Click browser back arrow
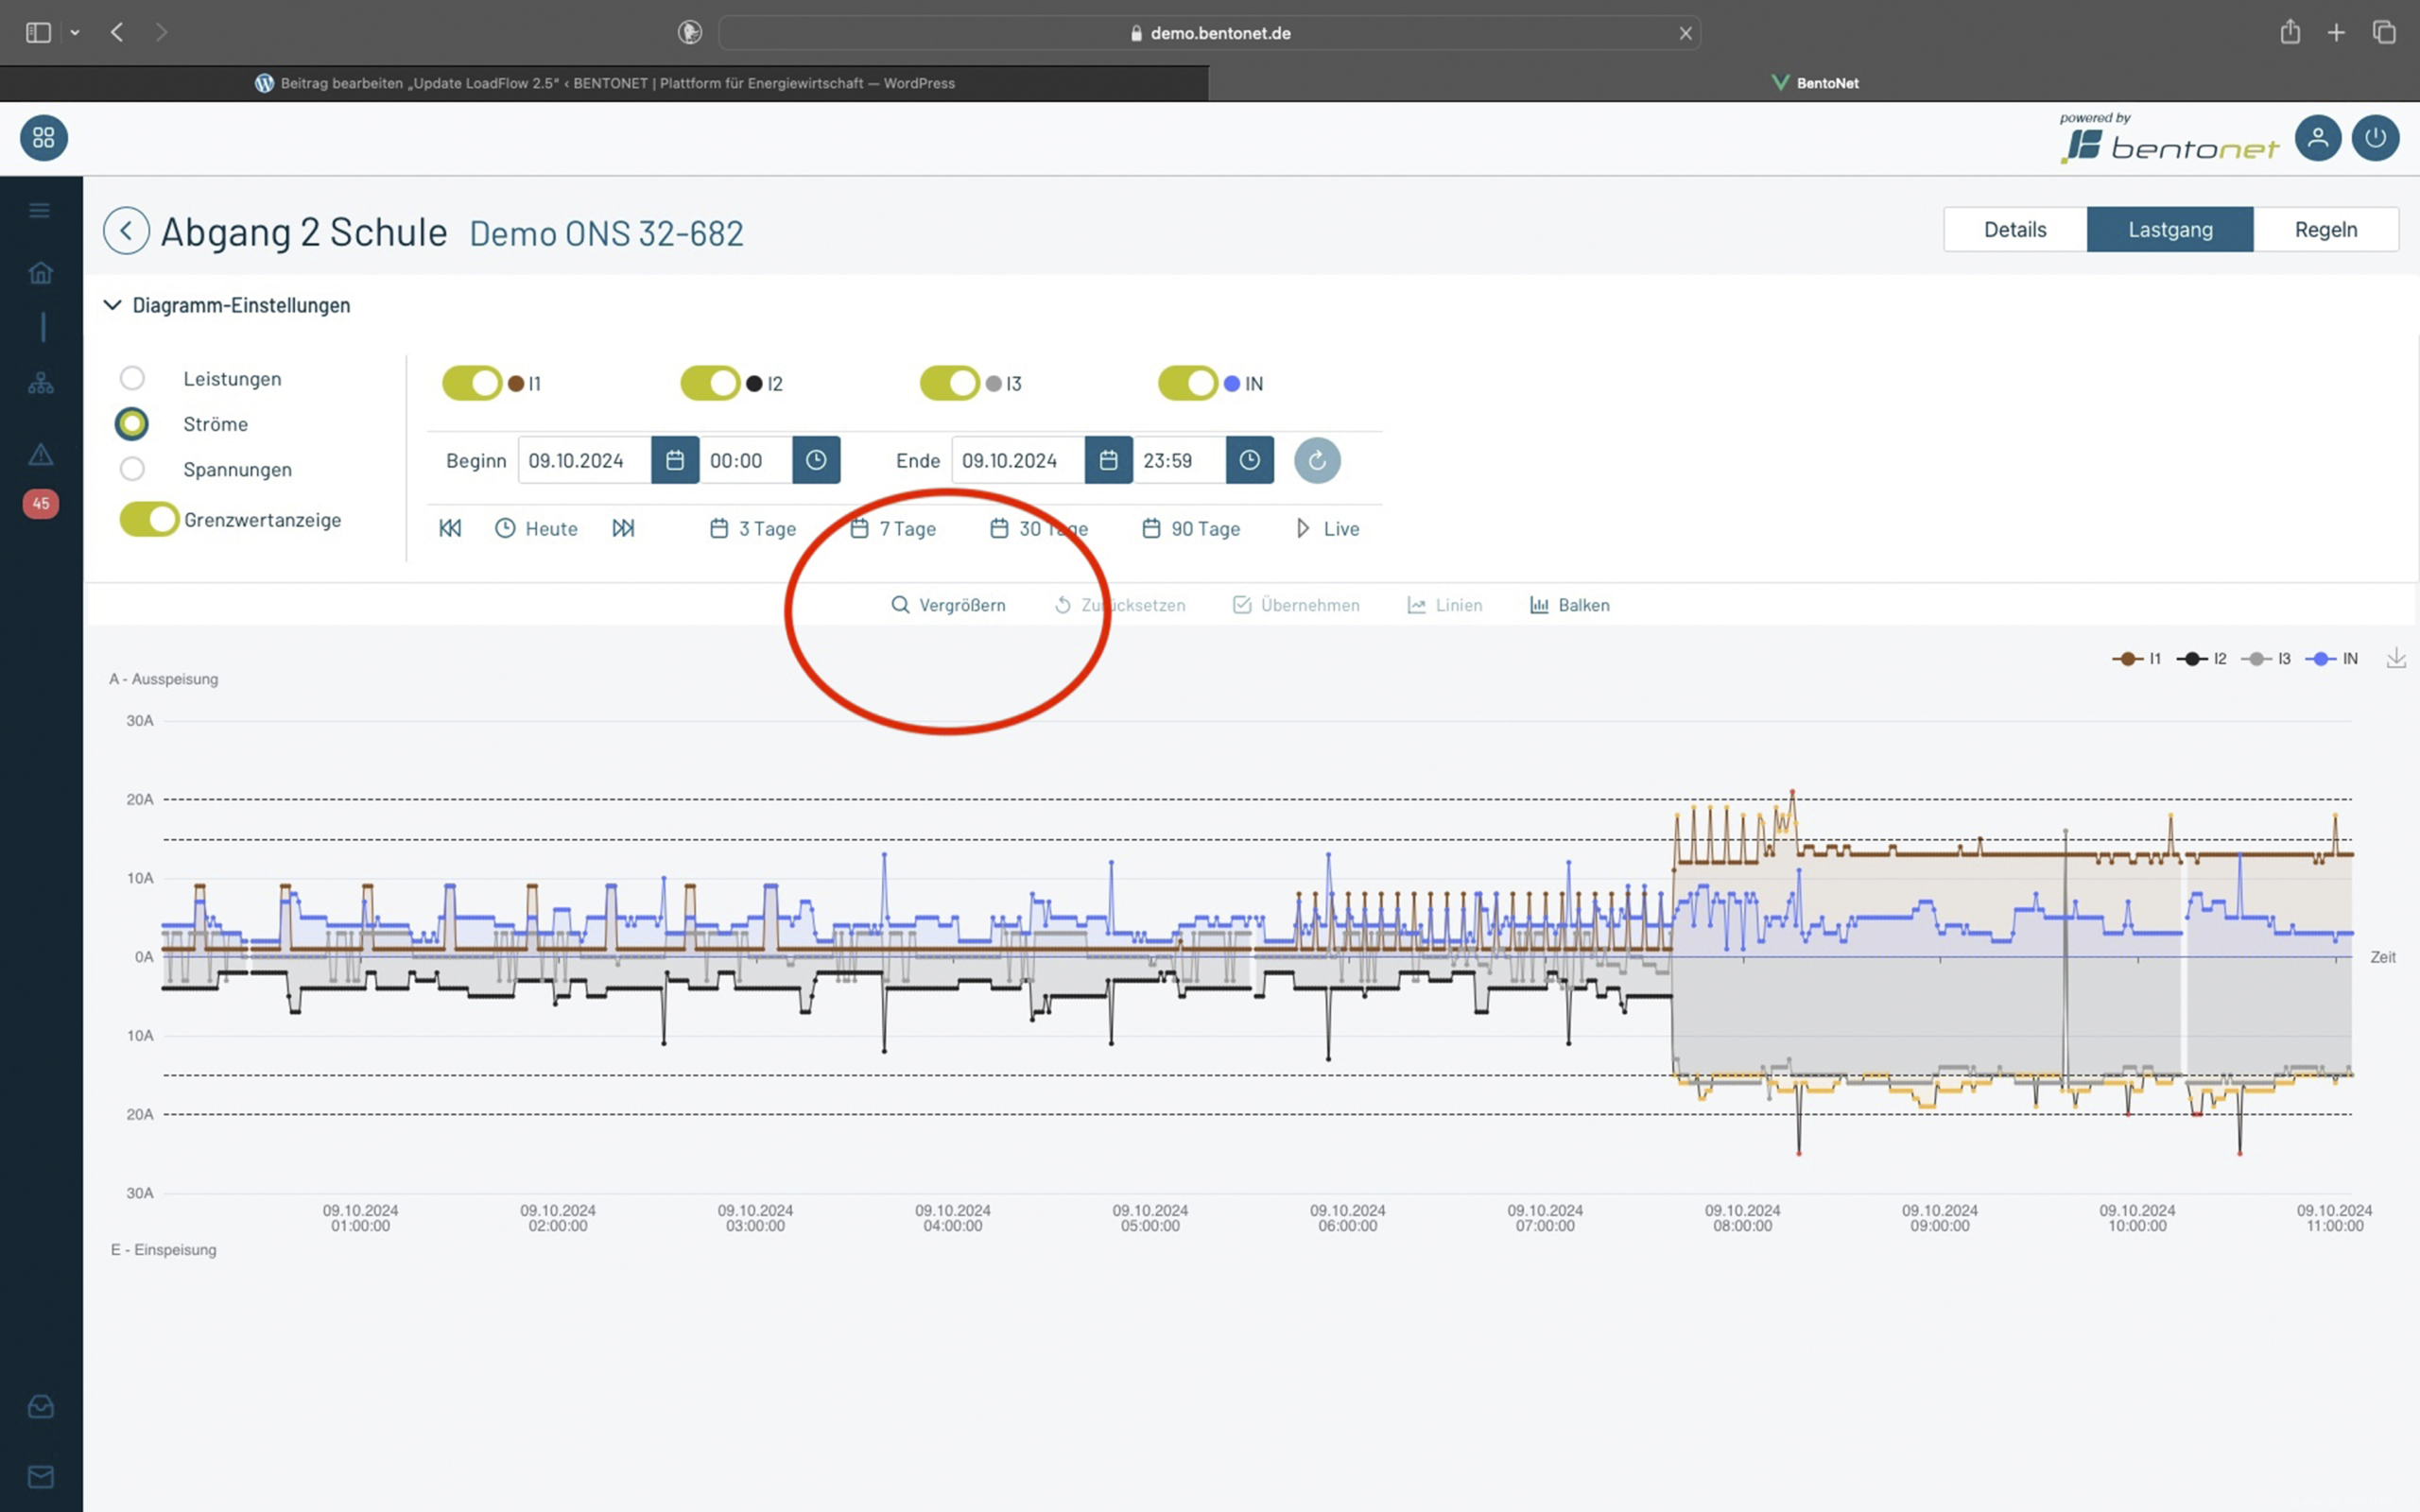 point(117,33)
